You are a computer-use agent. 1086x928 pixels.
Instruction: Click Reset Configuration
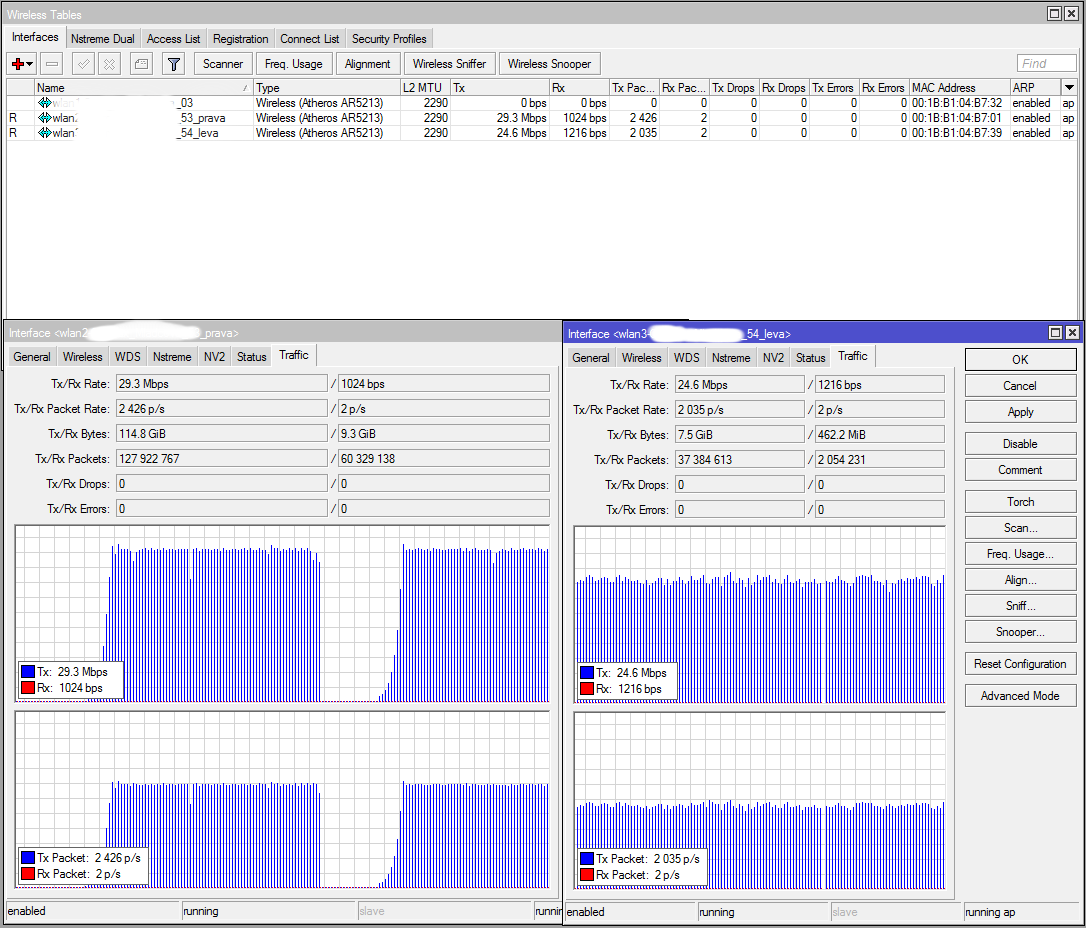1020,663
